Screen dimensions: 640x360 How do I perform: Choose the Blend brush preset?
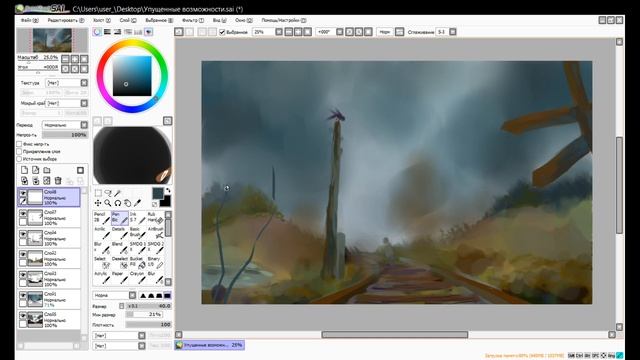(x=120, y=247)
